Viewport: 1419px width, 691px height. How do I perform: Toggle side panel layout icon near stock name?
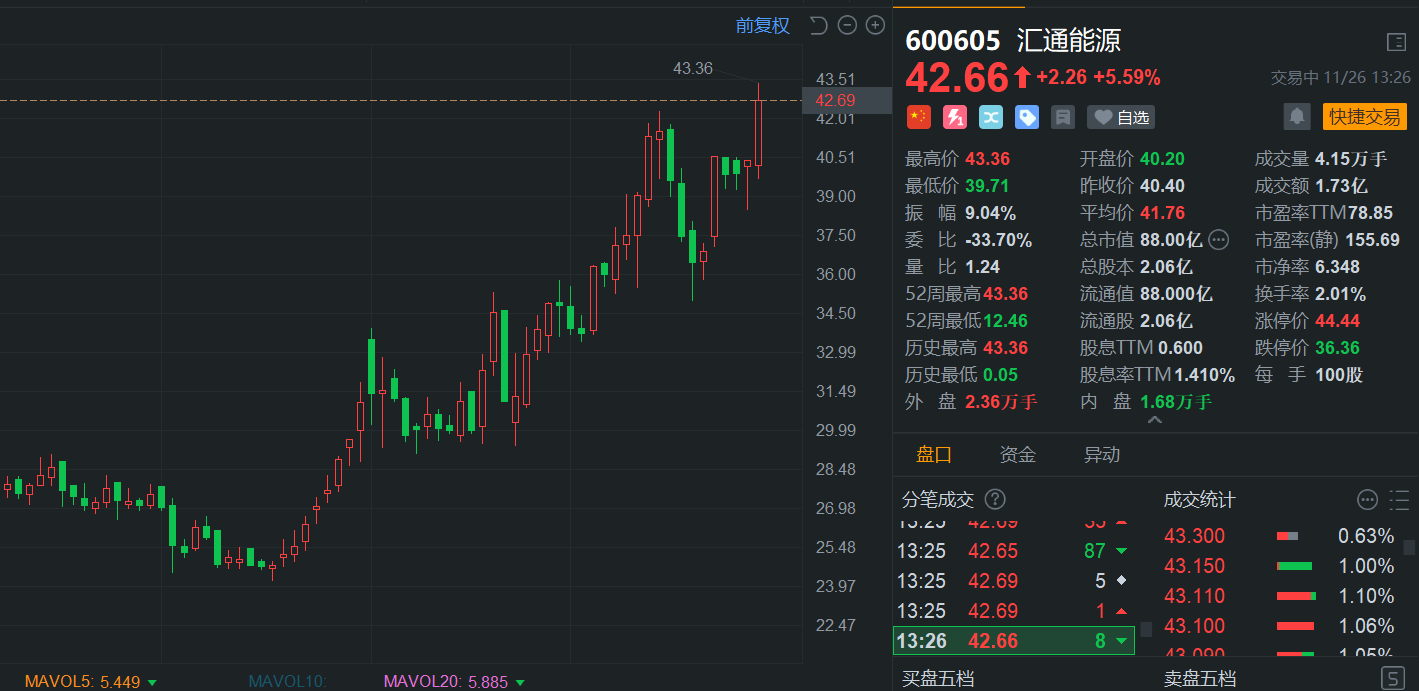(1396, 42)
